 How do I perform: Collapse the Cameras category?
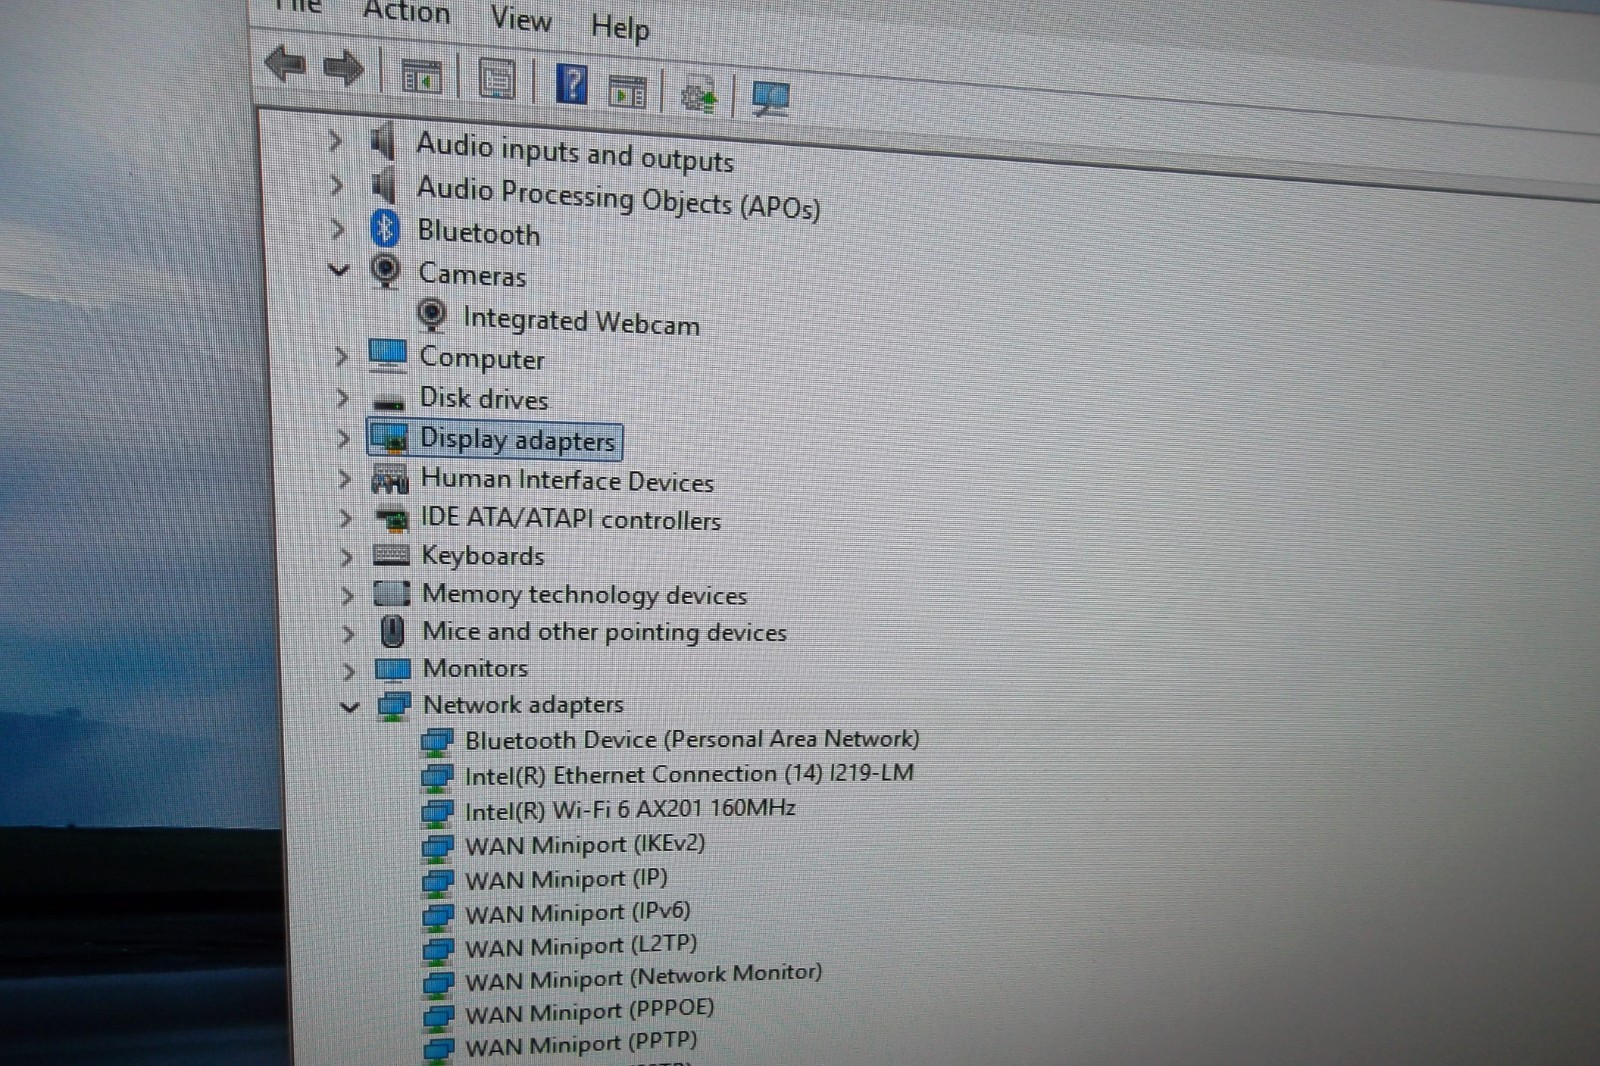pos(339,270)
